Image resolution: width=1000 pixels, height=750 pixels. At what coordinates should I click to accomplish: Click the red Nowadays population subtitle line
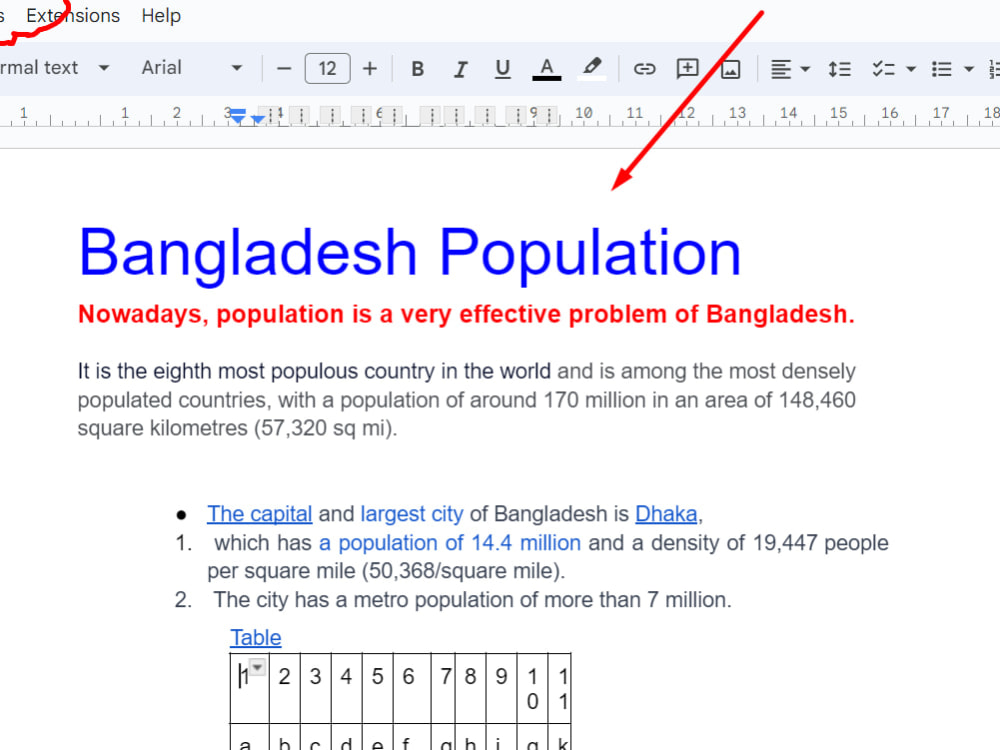click(466, 314)
